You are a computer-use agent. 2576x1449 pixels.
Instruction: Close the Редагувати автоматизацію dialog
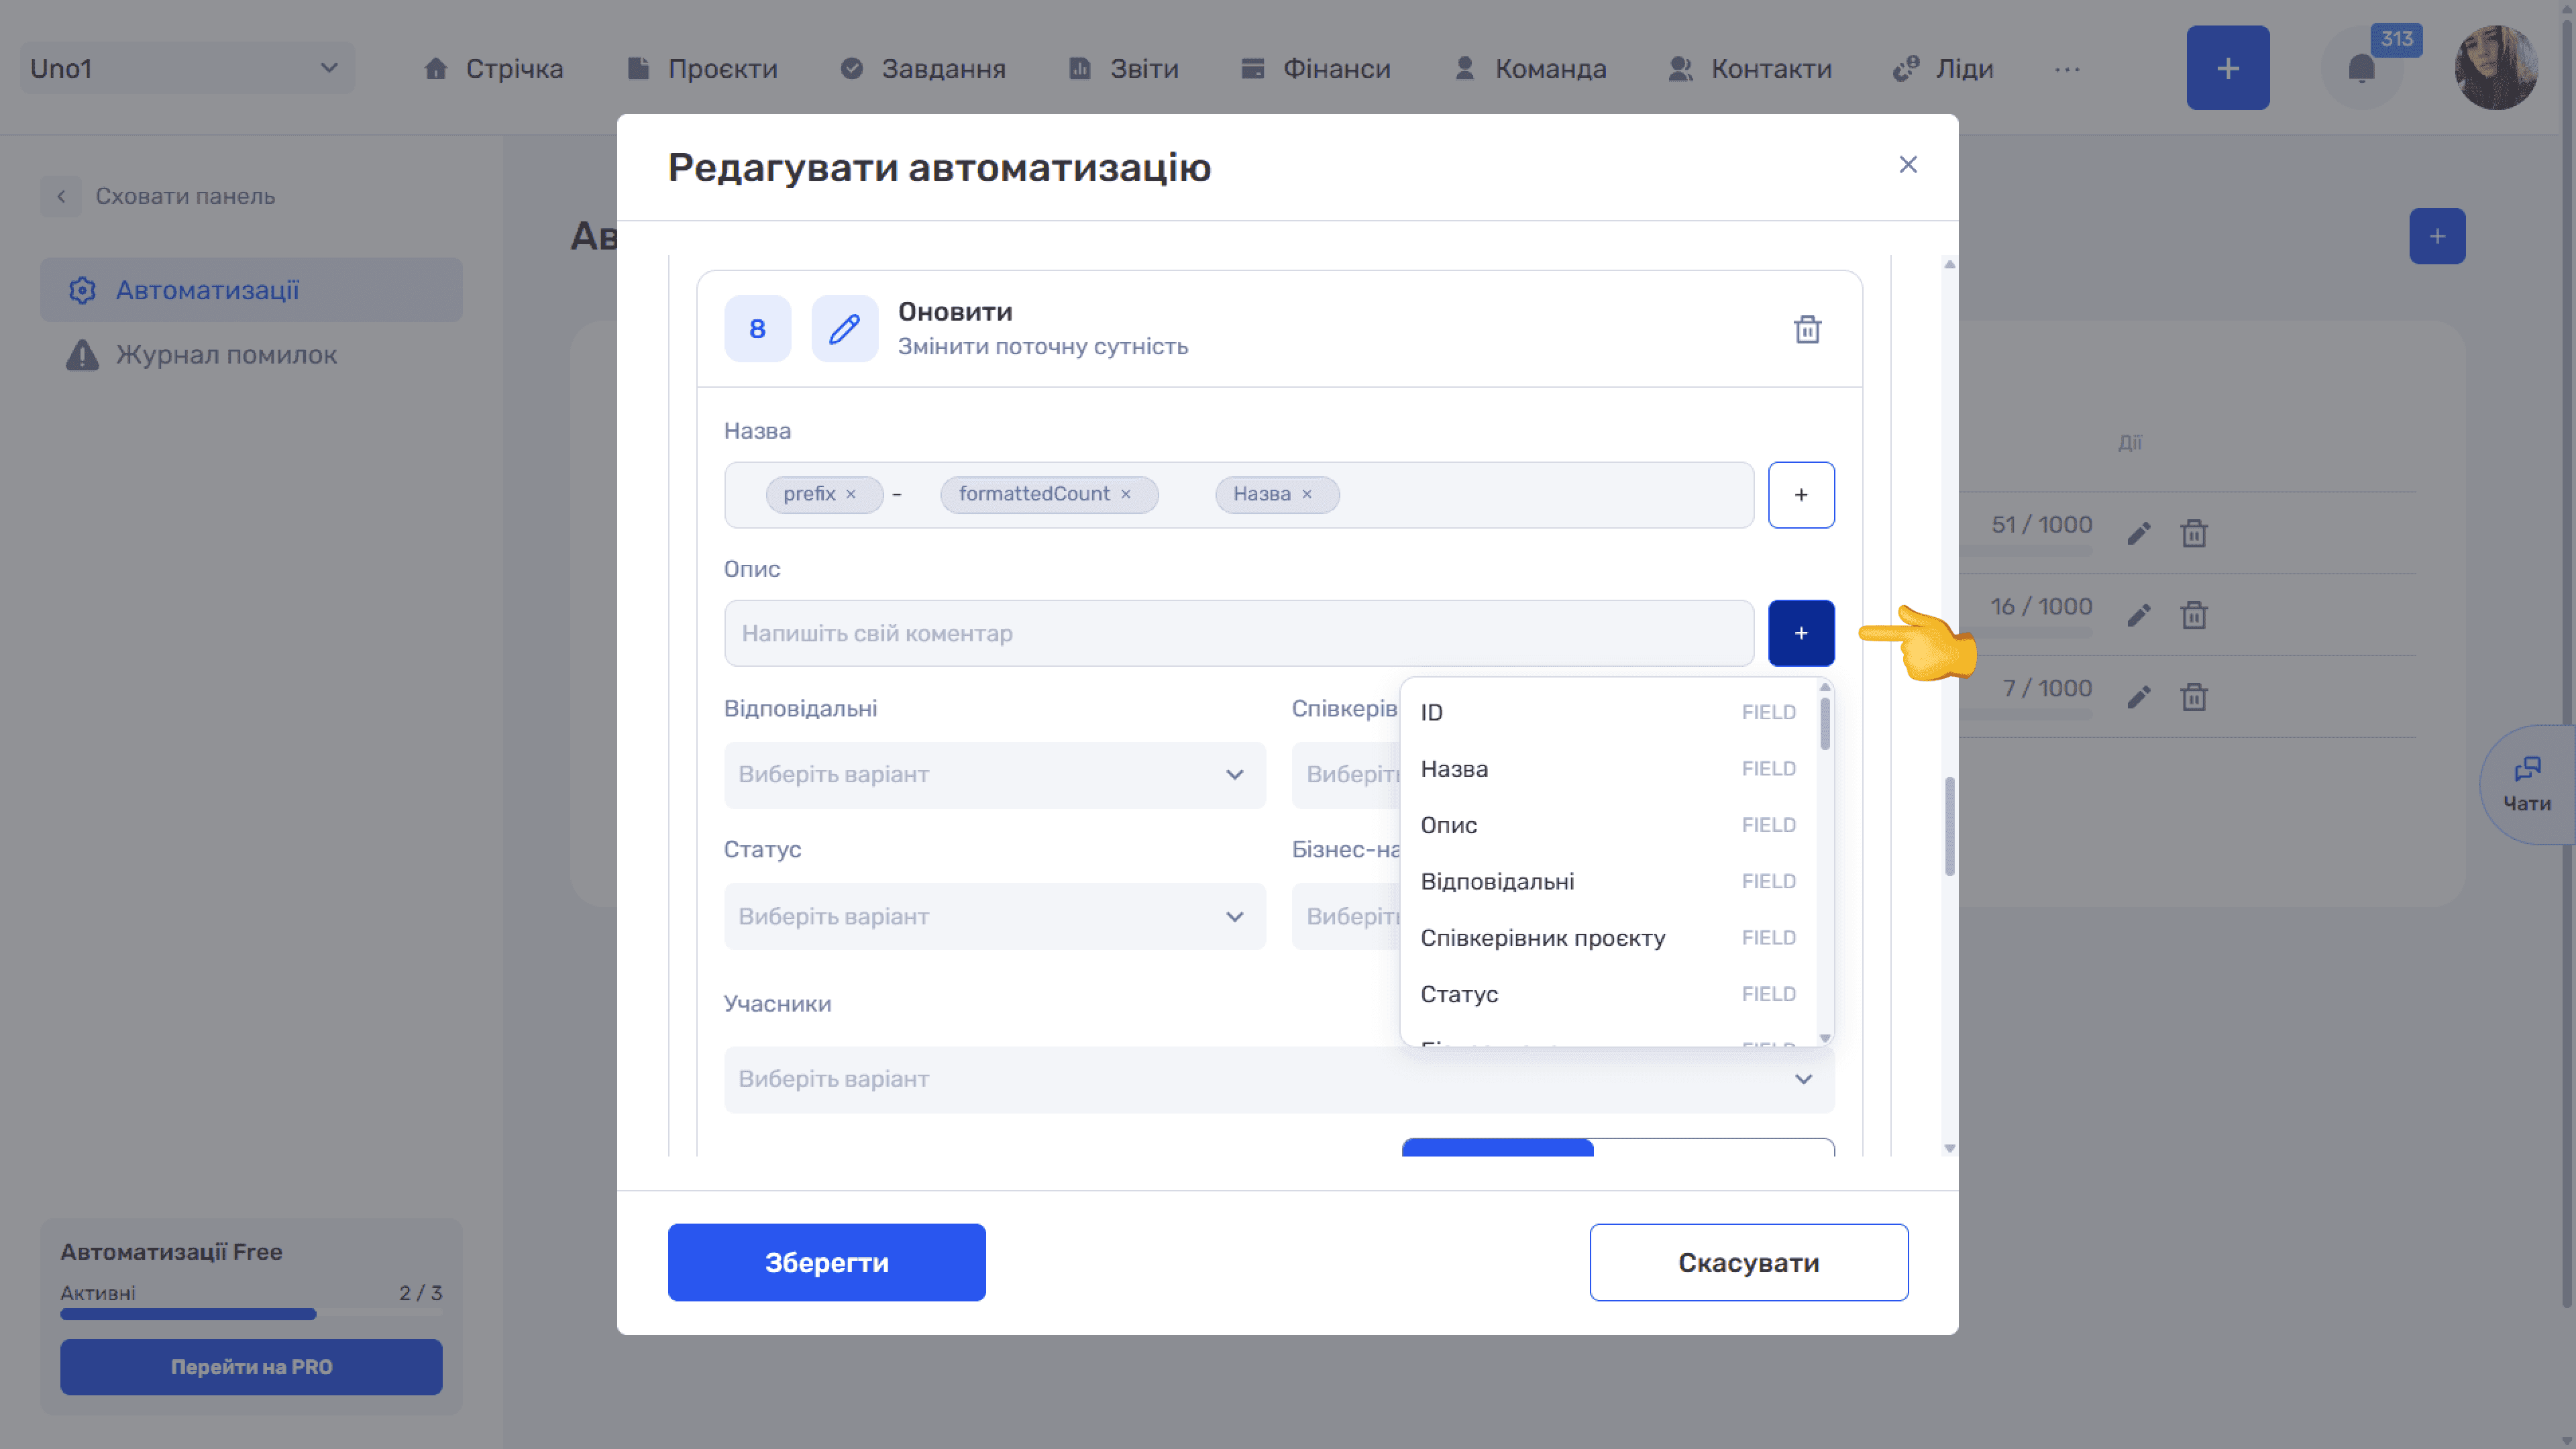[1908, 165]
